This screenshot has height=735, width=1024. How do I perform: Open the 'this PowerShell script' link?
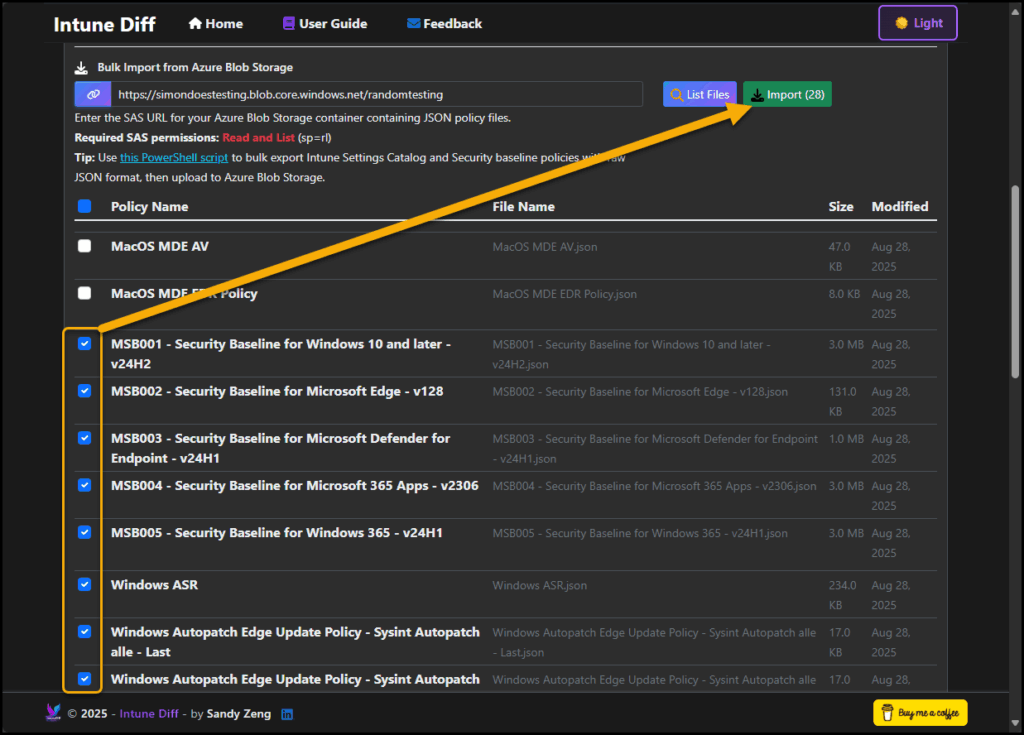pos(174,157)
